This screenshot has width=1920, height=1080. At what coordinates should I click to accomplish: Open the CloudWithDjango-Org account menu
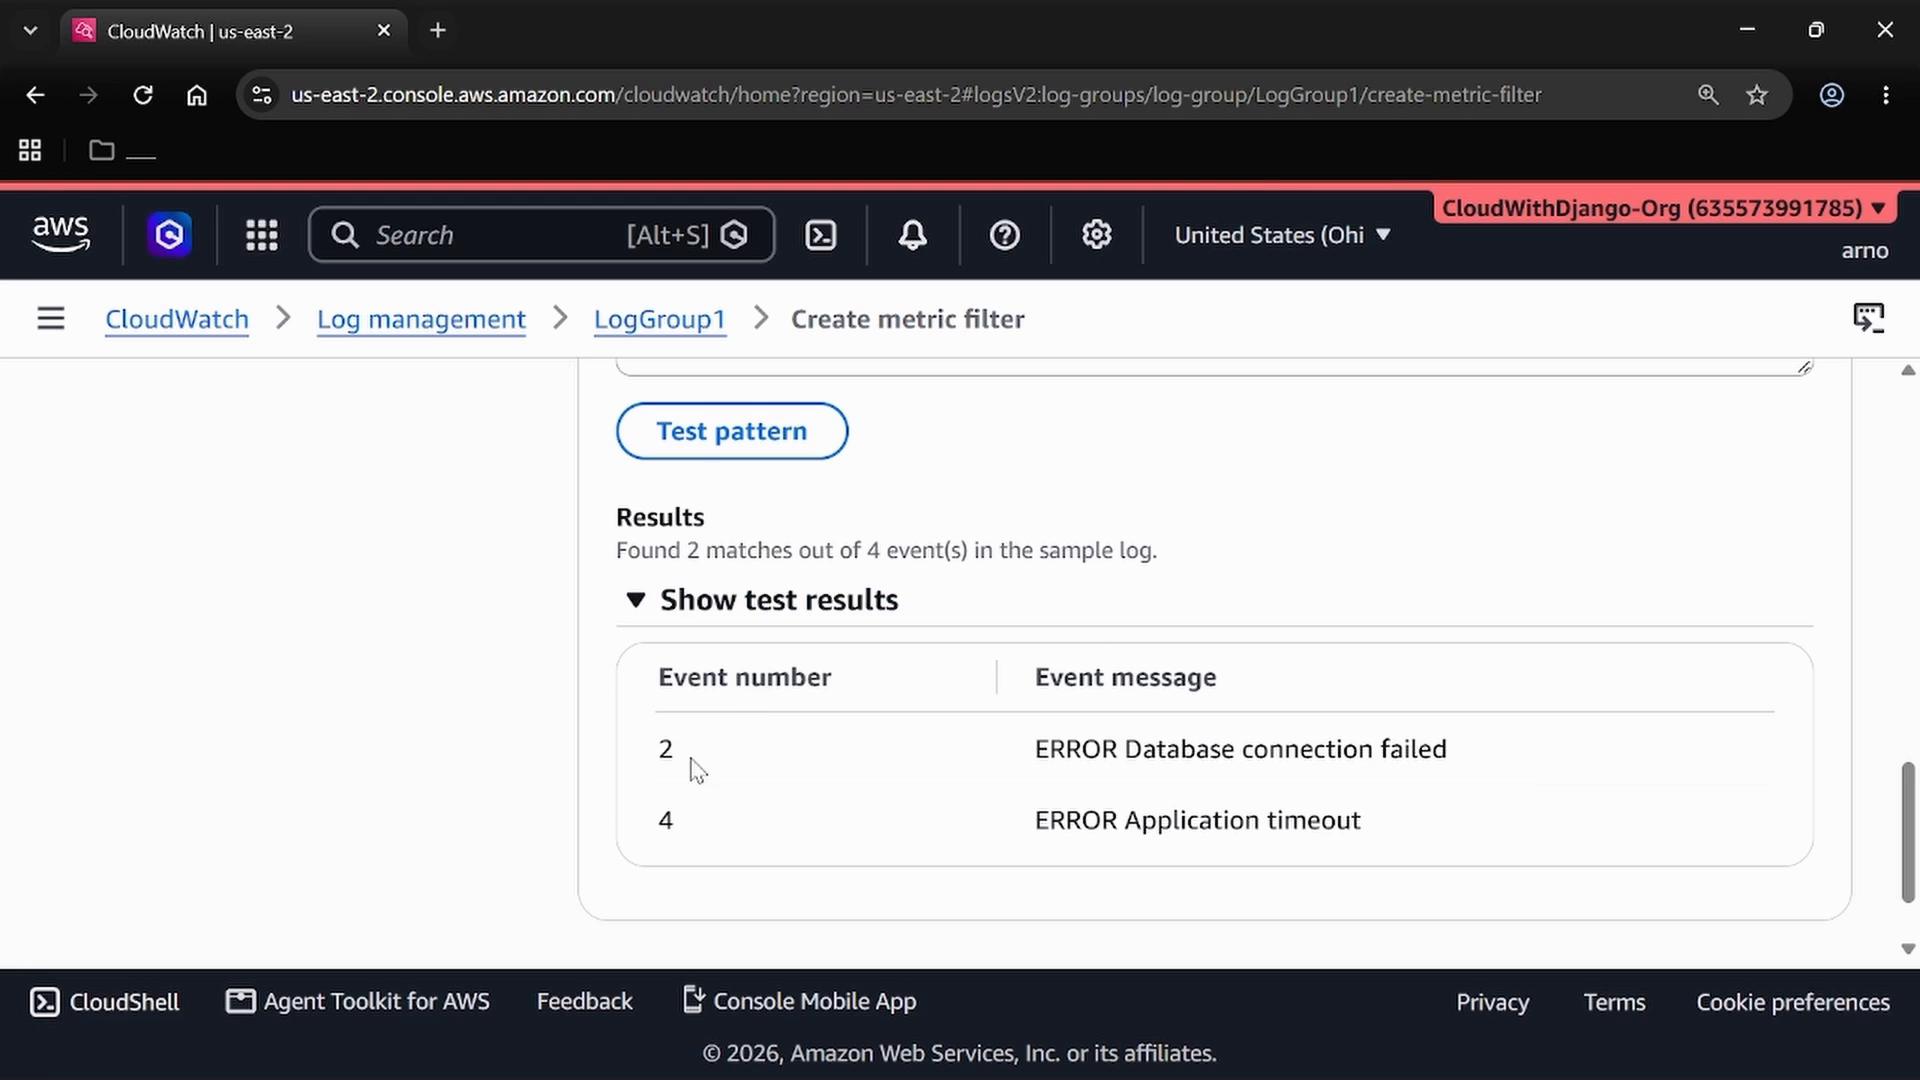(x=1664, y=208)
